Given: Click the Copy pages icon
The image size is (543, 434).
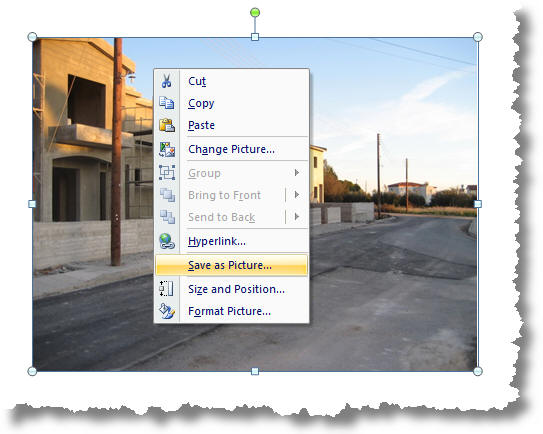Looking at the screenshot, I should tap(167, 103).
